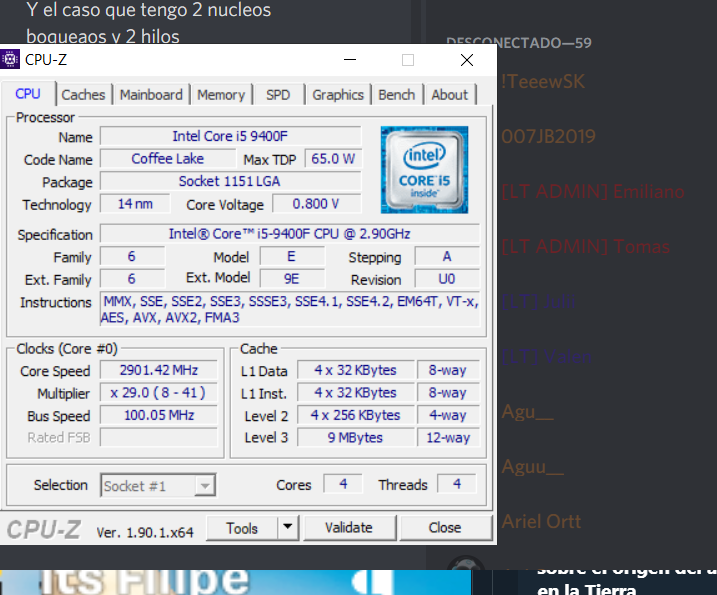Open the About tab
Image resolution: width=717 pixels, height=595 pixels.
point(449,95)
